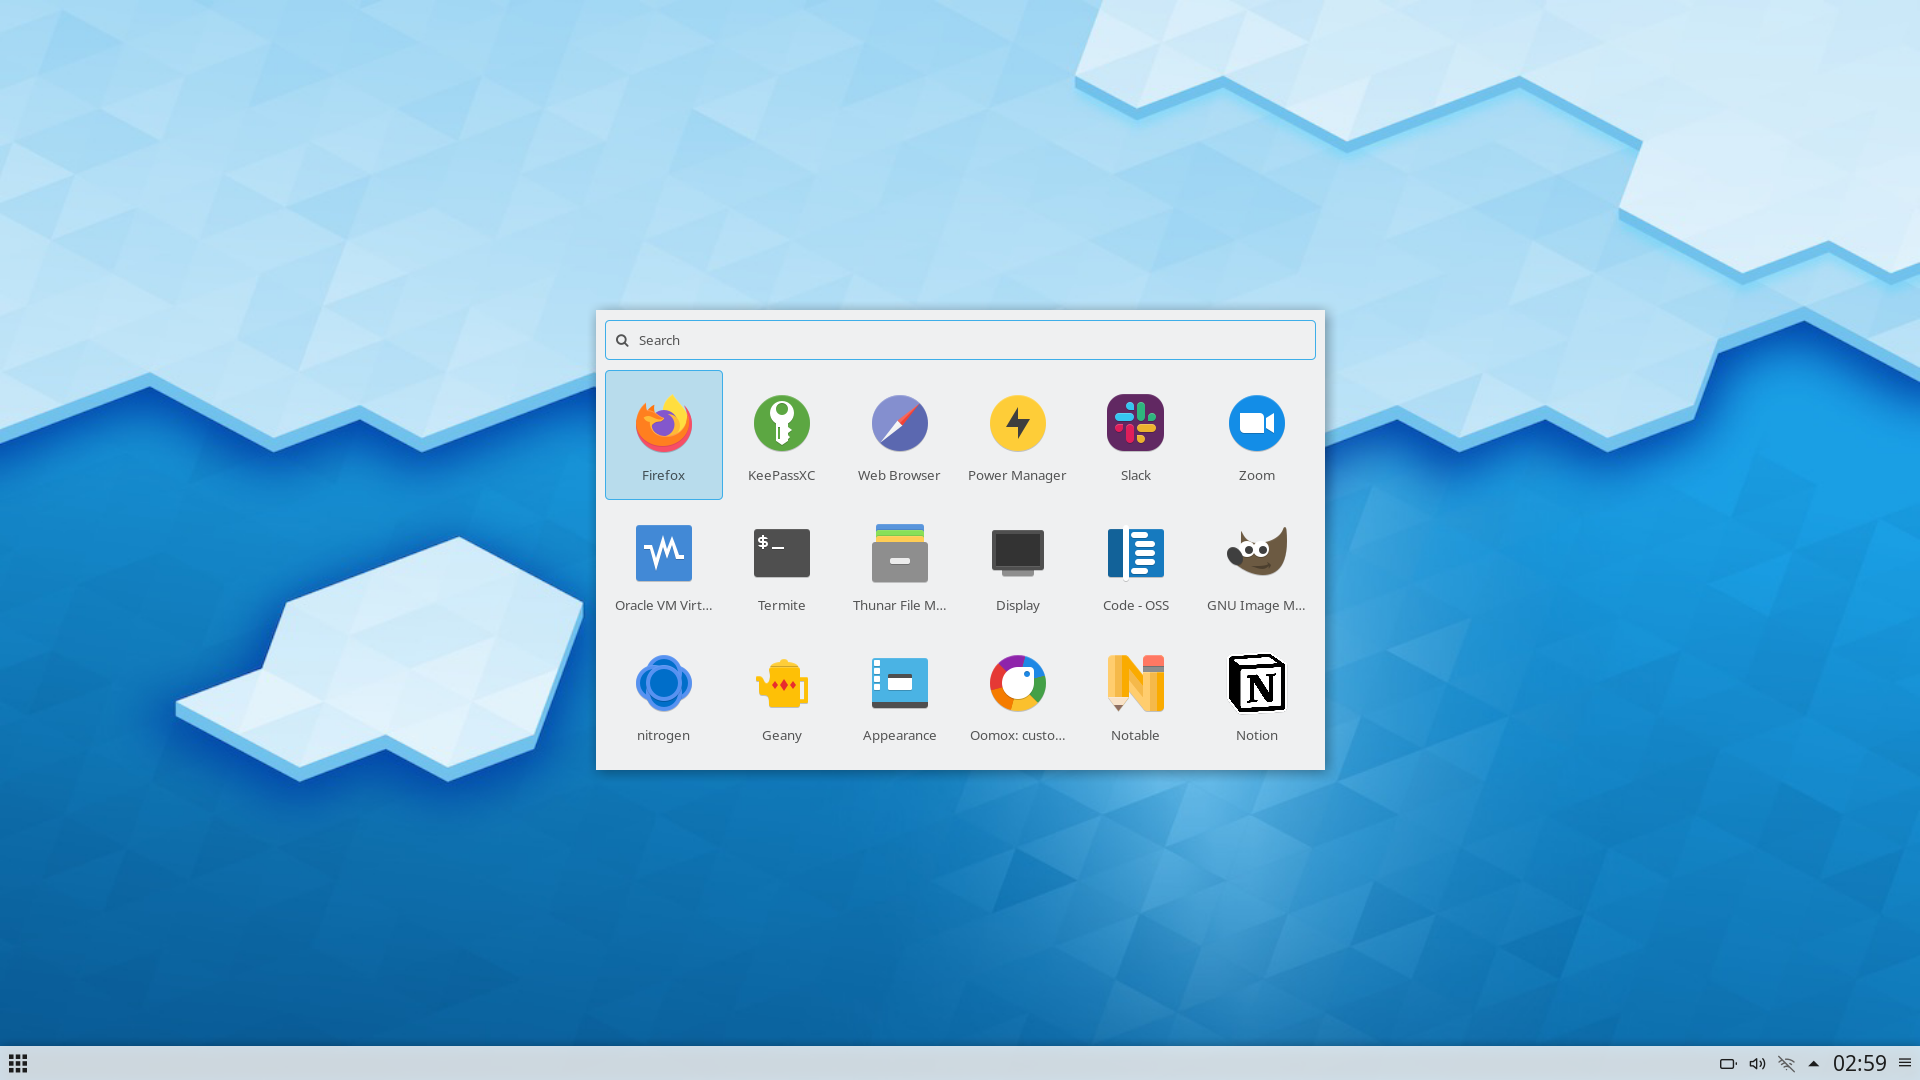Open Display settings
Screen dimensions: 1920x1080
pyautogui.click(x=1017, y=564)
